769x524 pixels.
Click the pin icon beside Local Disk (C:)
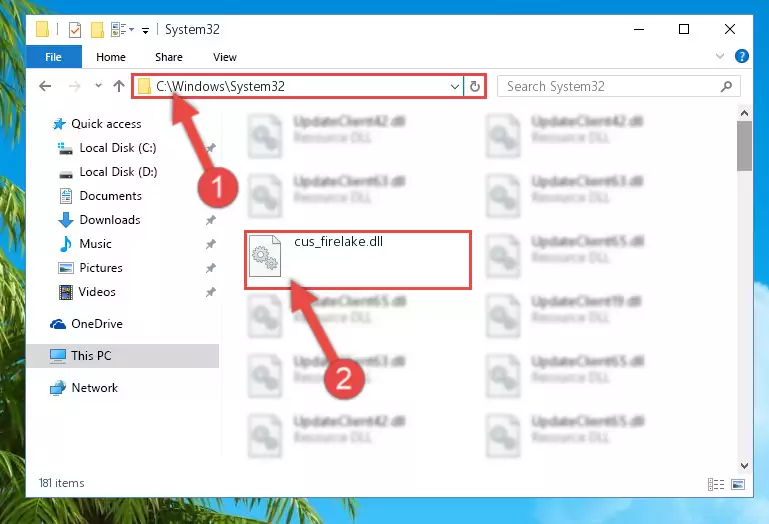pos(211,148)
